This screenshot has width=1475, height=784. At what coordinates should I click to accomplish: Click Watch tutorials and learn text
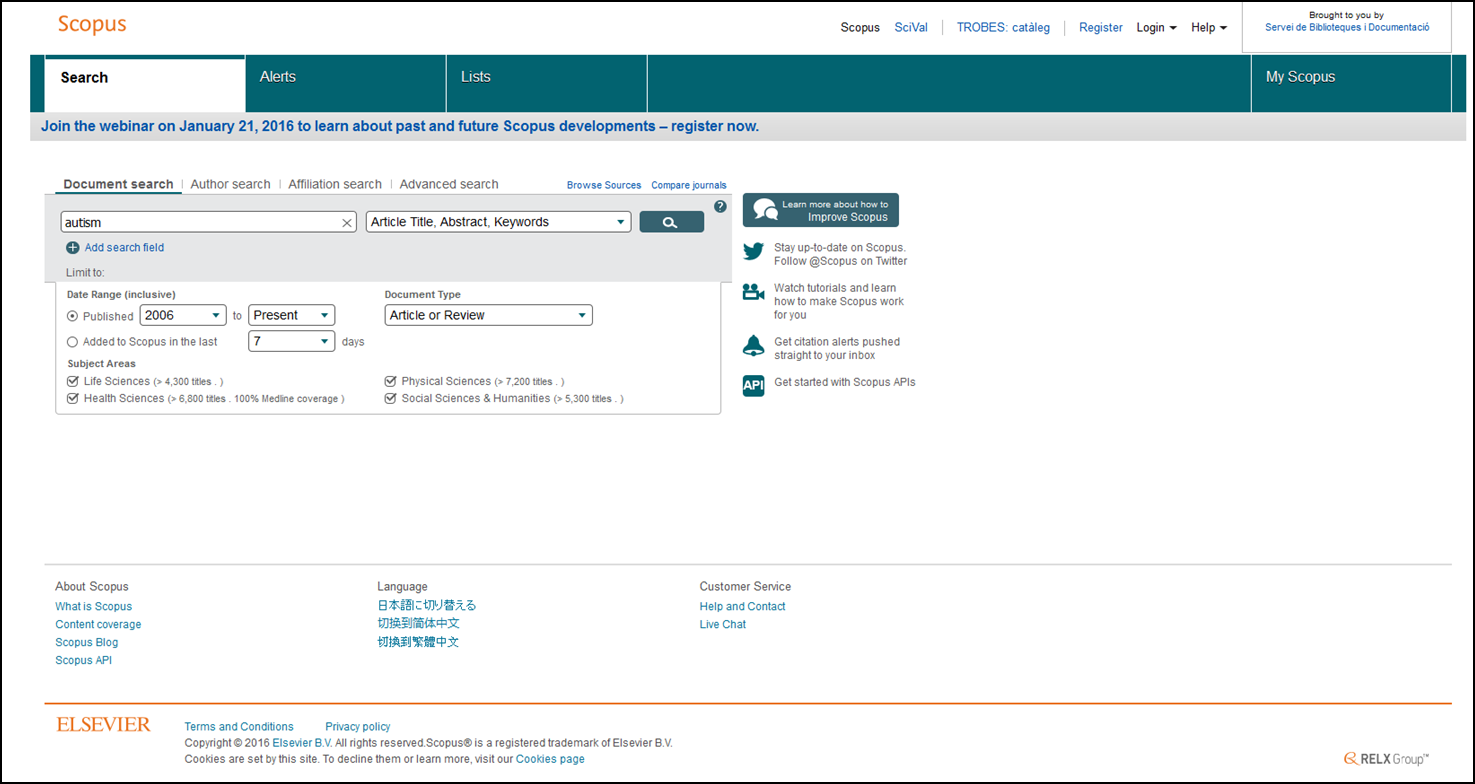pos(835,288)
